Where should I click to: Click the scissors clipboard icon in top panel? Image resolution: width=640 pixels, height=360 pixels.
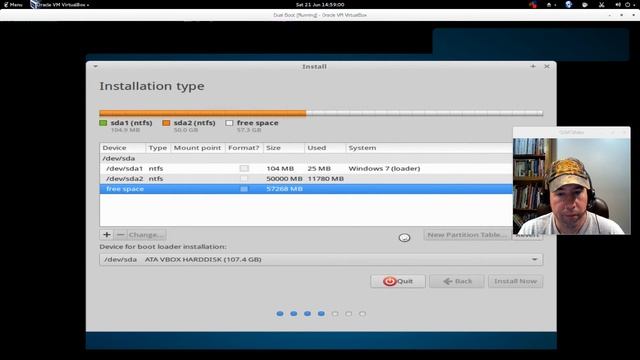(601, 4)
